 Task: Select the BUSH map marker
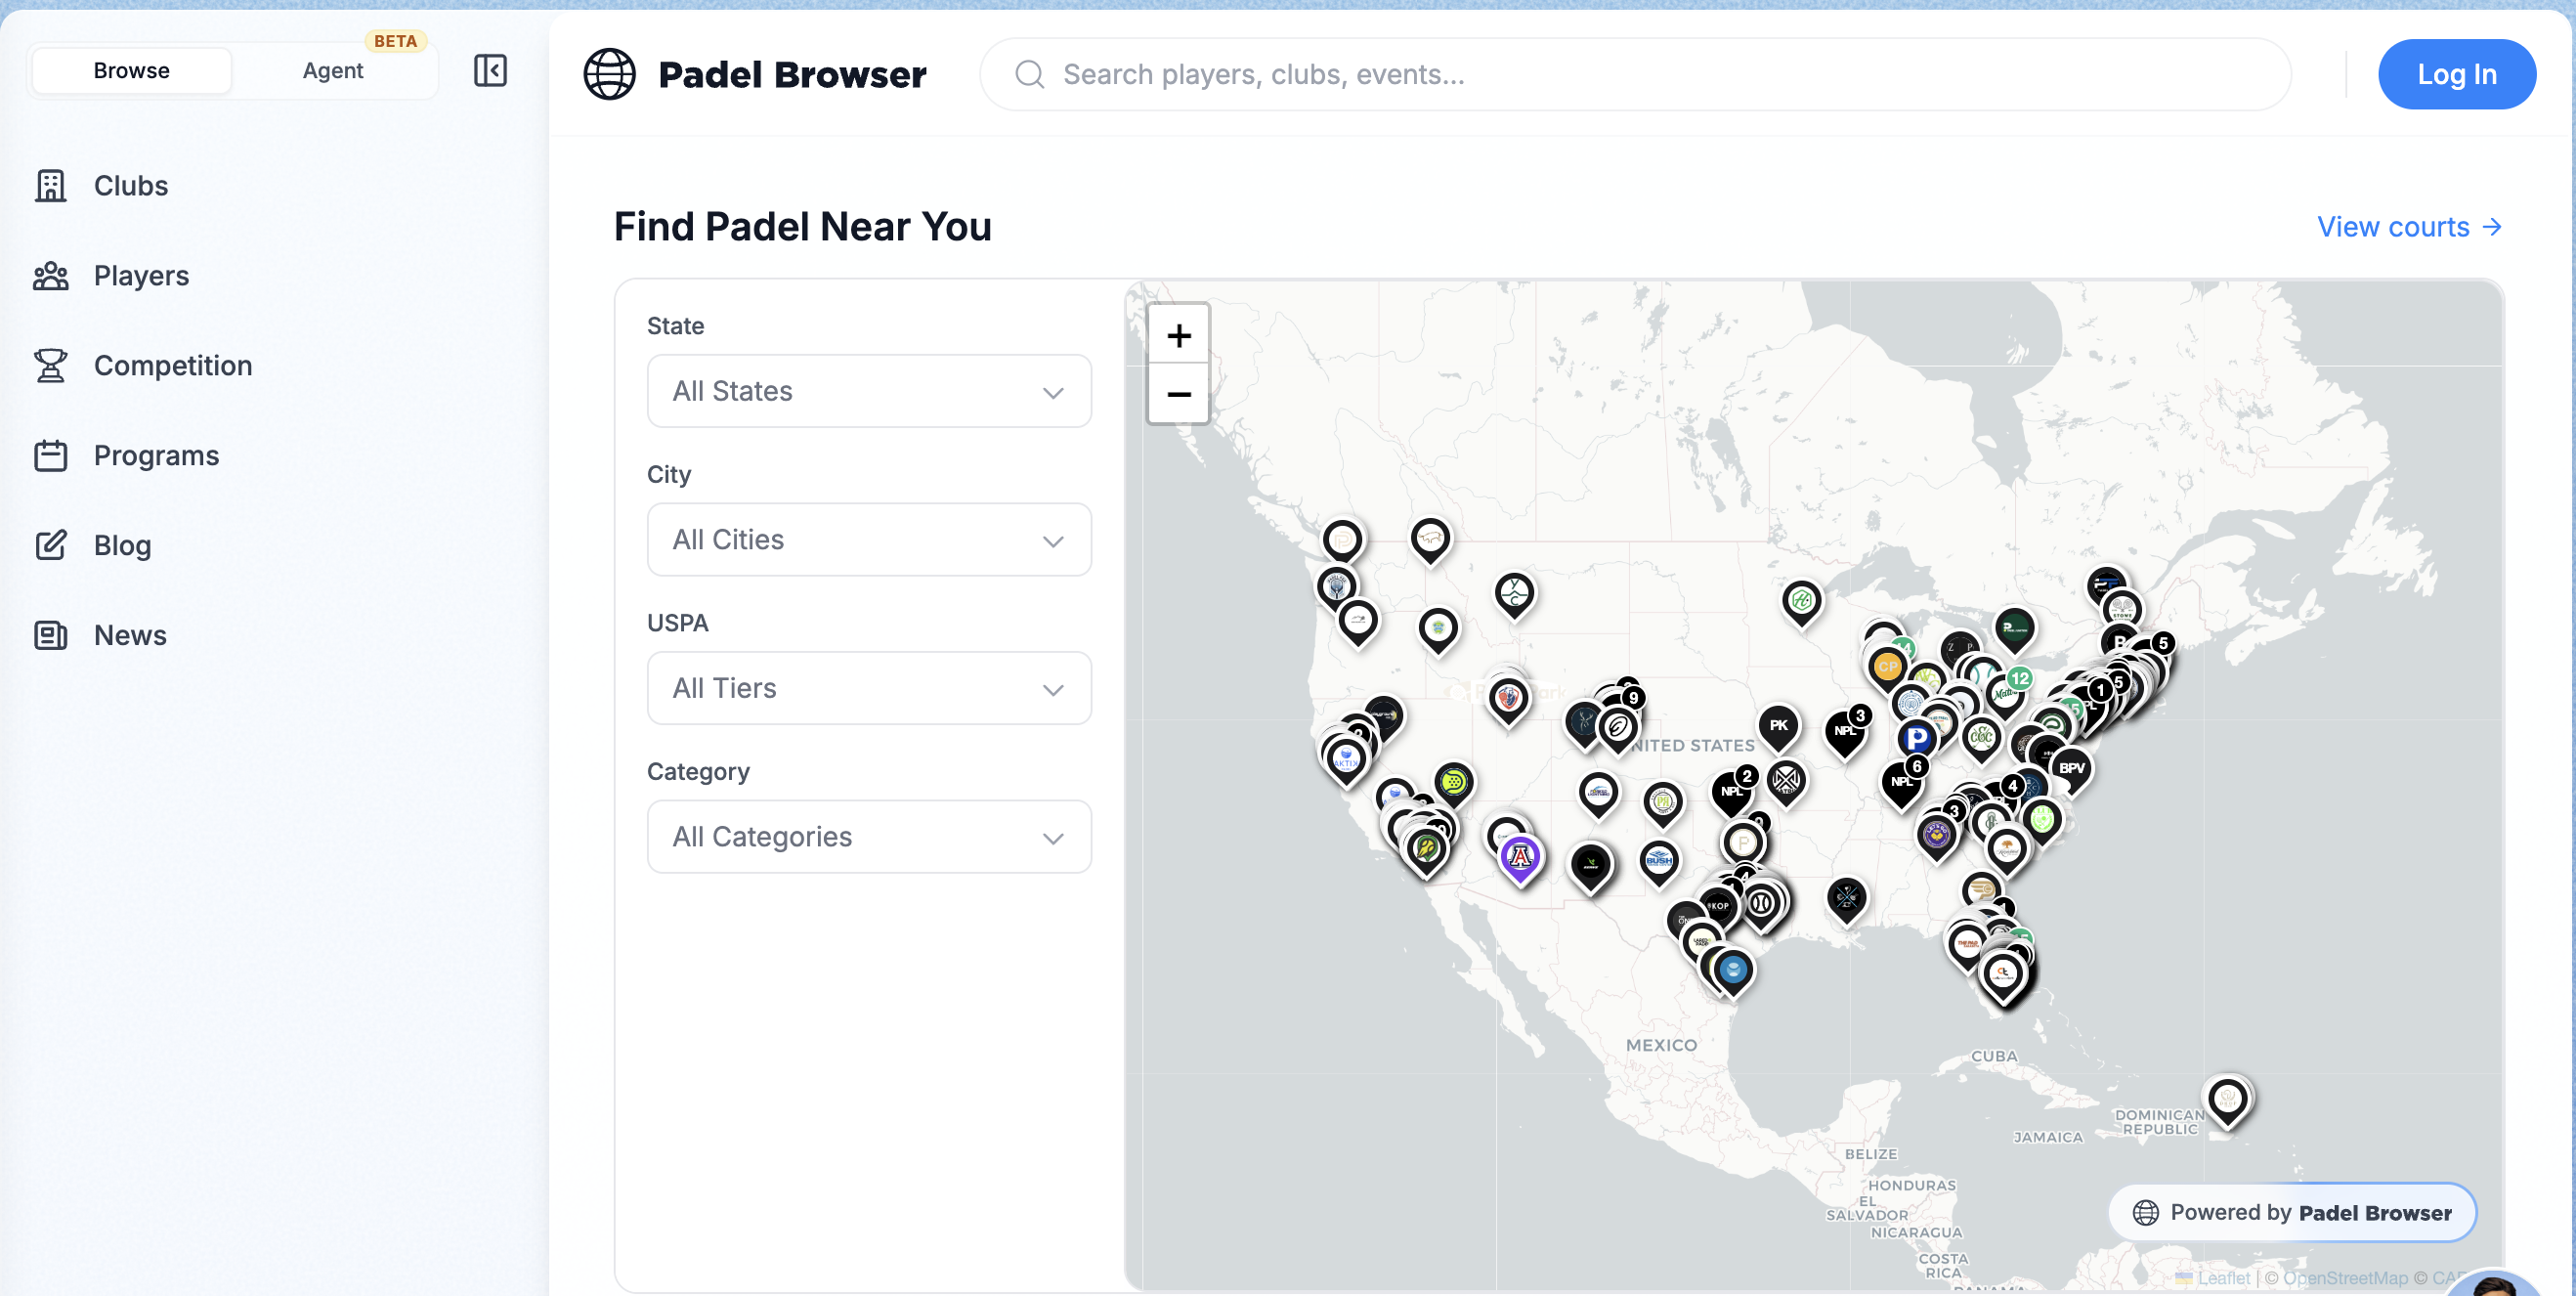[x=1659, y=862]
